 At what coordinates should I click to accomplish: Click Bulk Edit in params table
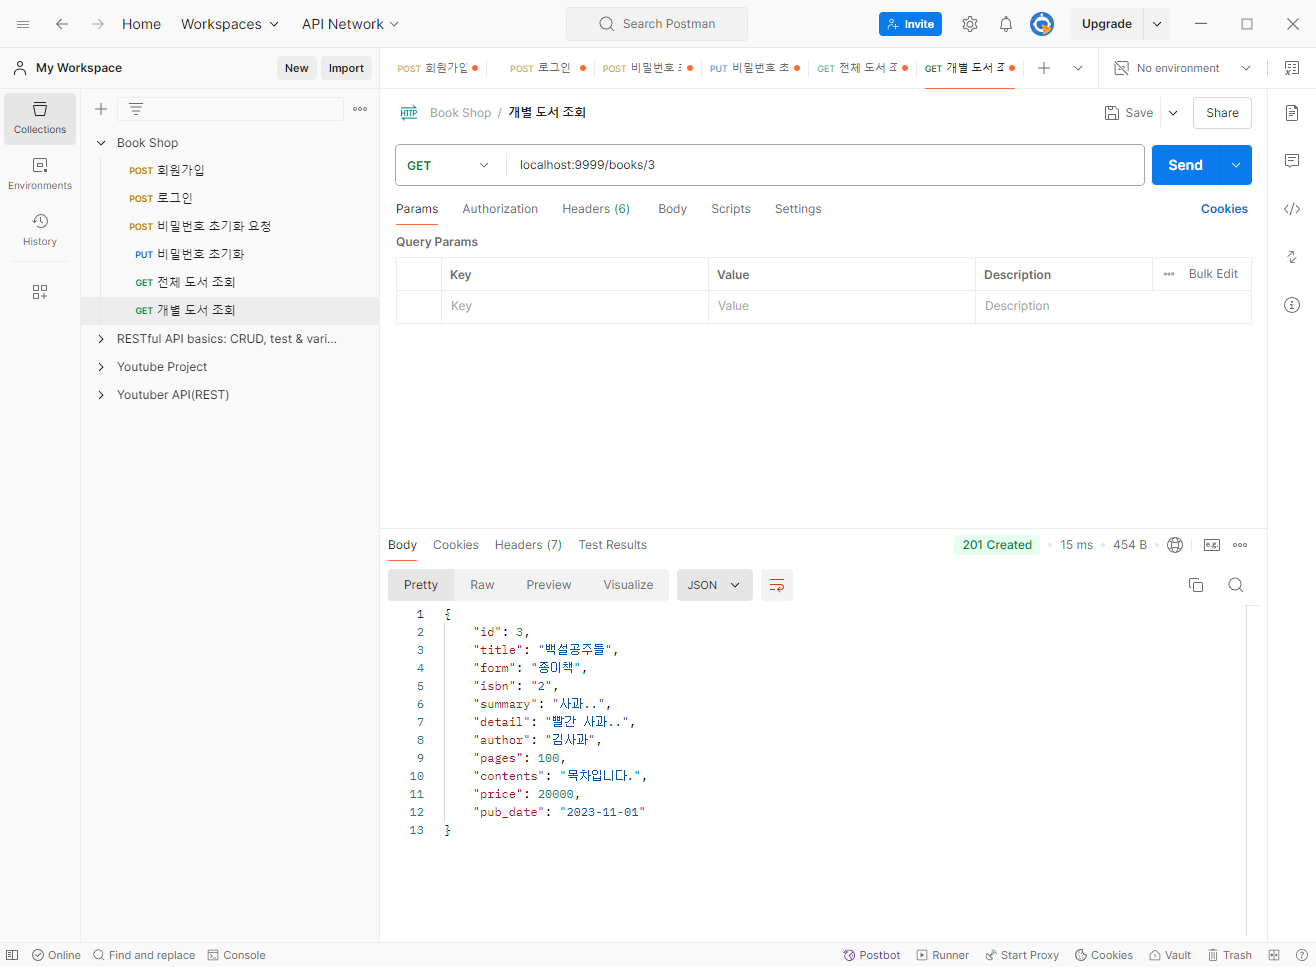click(1213, 274)
